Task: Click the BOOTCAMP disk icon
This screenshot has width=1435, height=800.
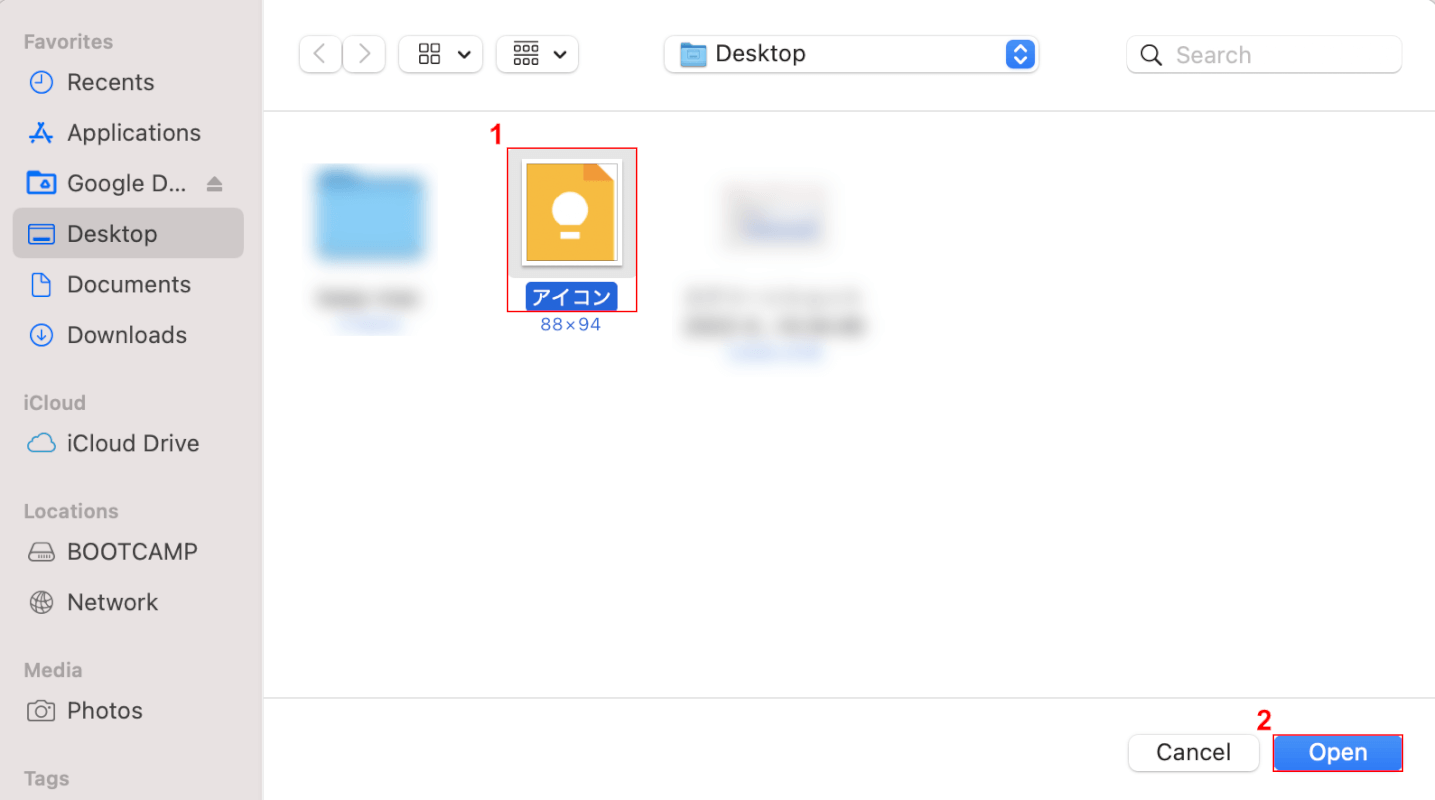Action: point(41,552)
